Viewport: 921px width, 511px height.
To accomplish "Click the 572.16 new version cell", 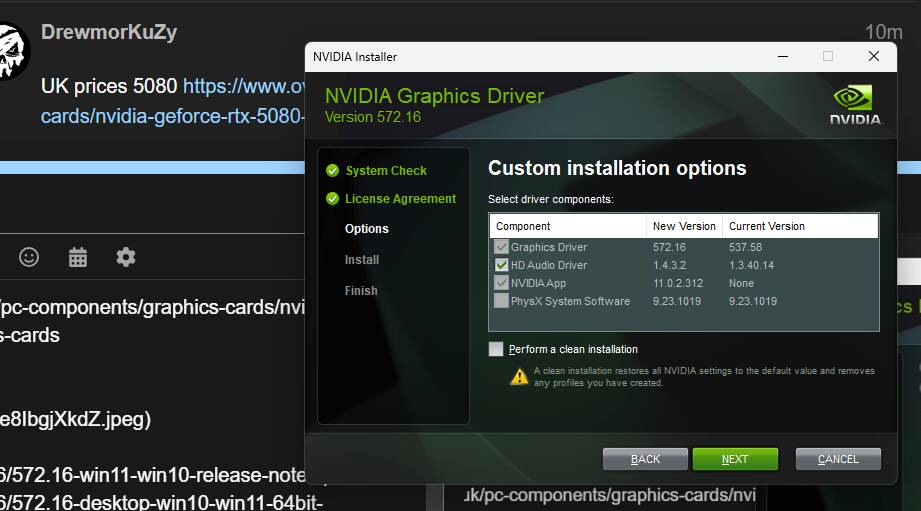I will [669, 247].
